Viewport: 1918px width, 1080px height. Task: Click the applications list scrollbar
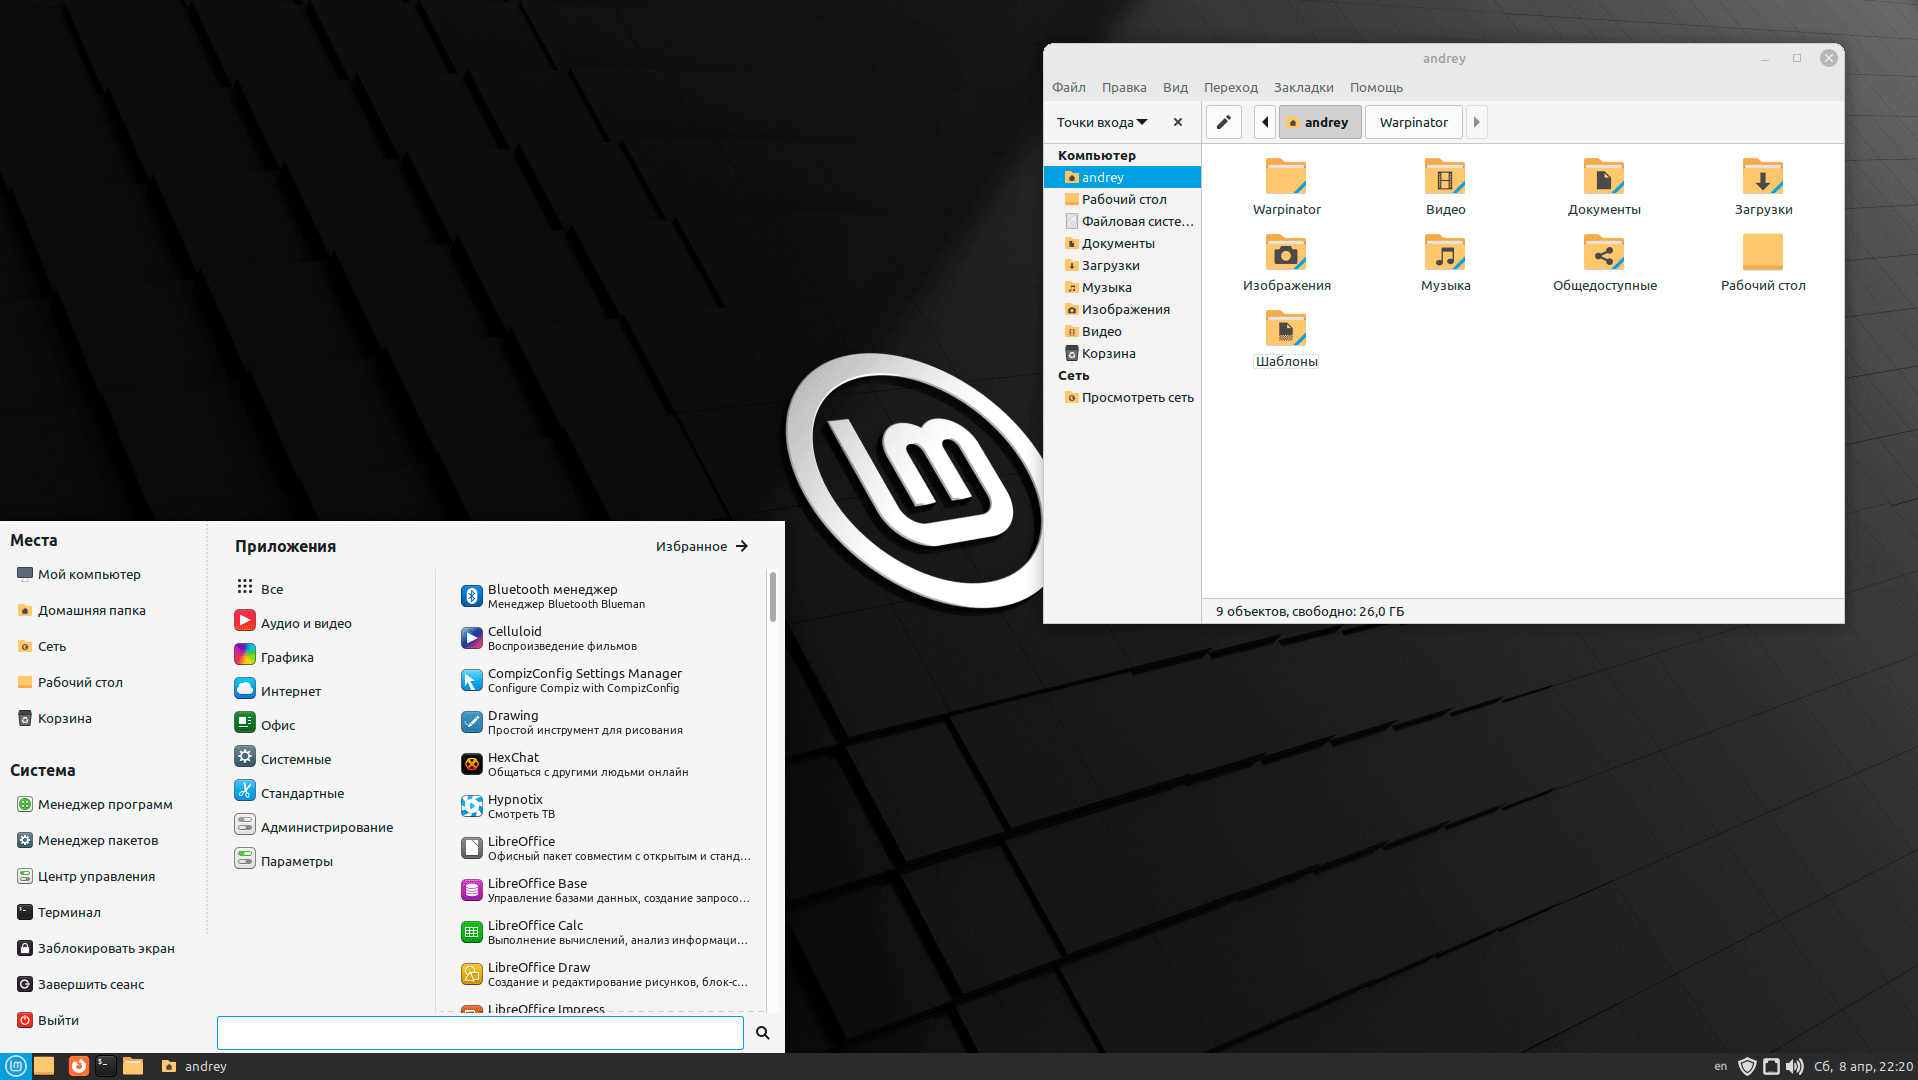tap(772, 597)
